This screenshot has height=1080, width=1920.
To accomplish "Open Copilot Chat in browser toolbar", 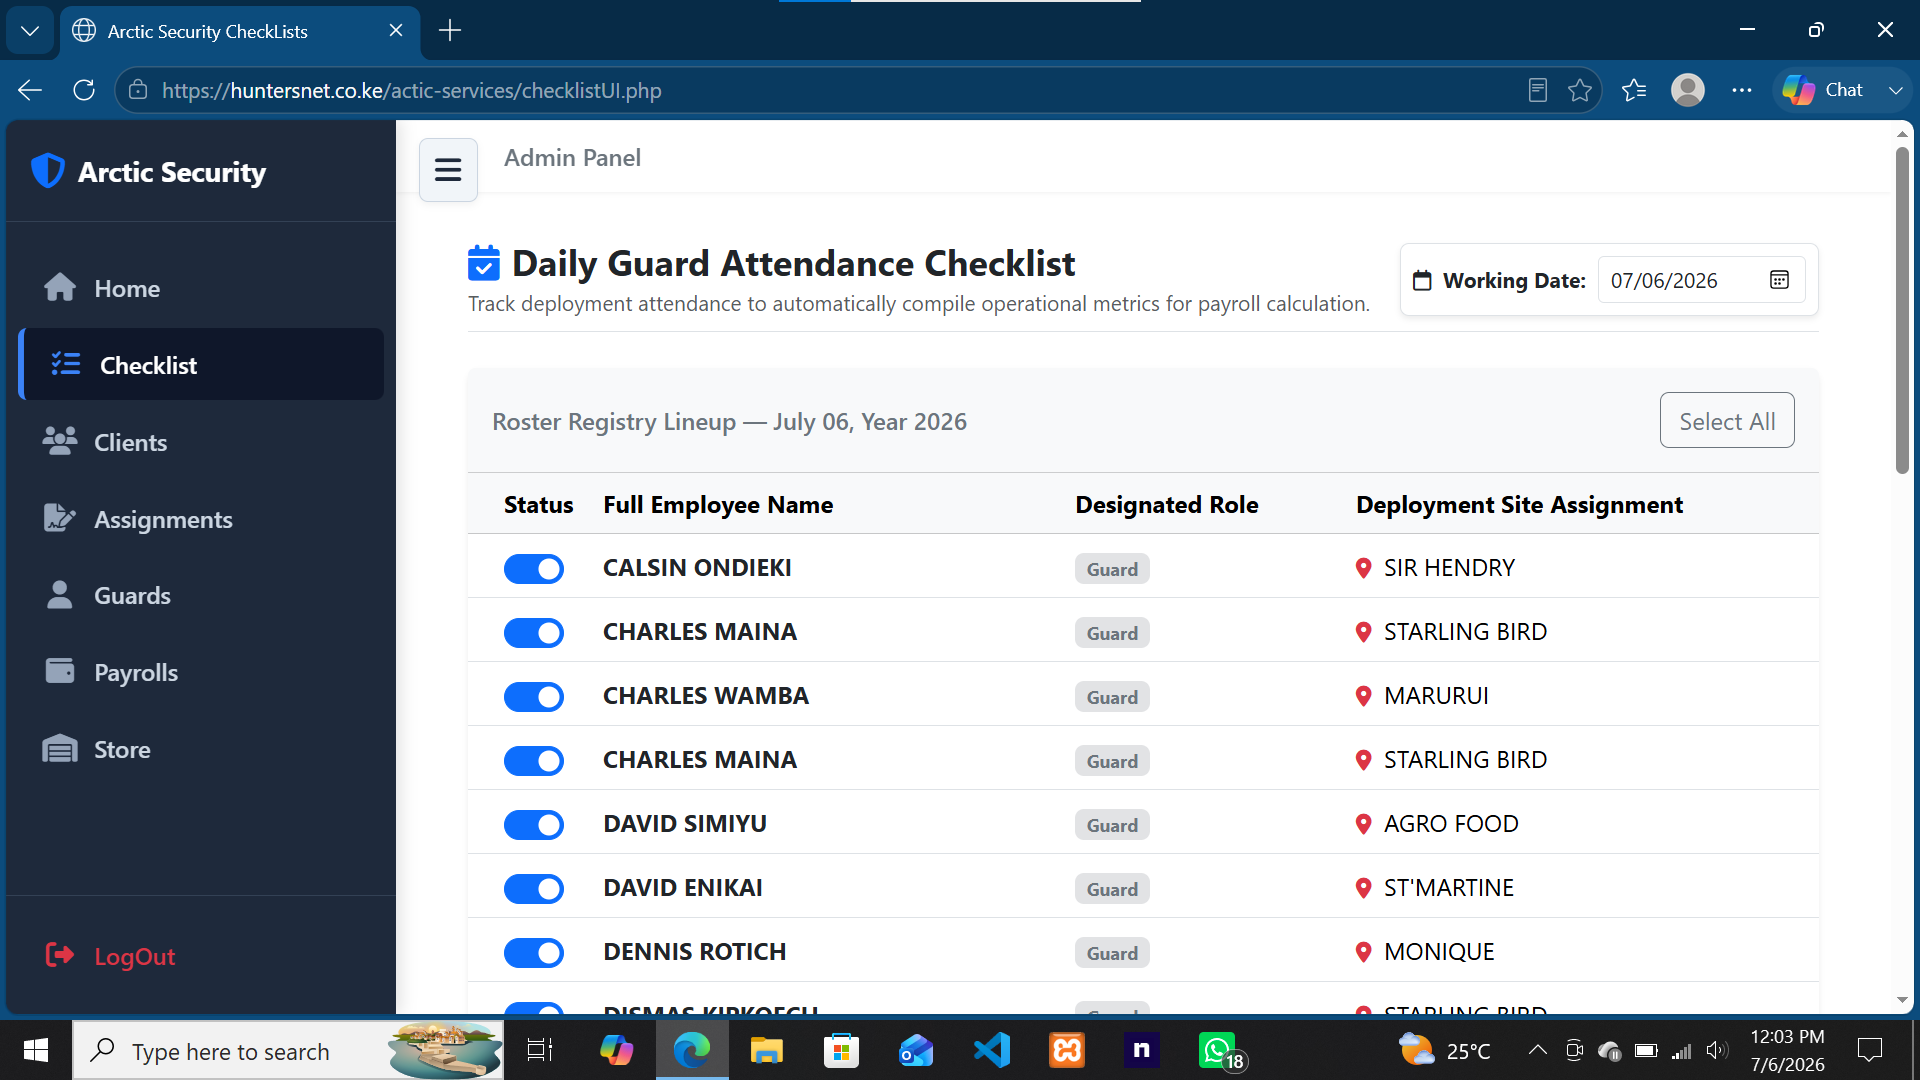I will 1823,90.
